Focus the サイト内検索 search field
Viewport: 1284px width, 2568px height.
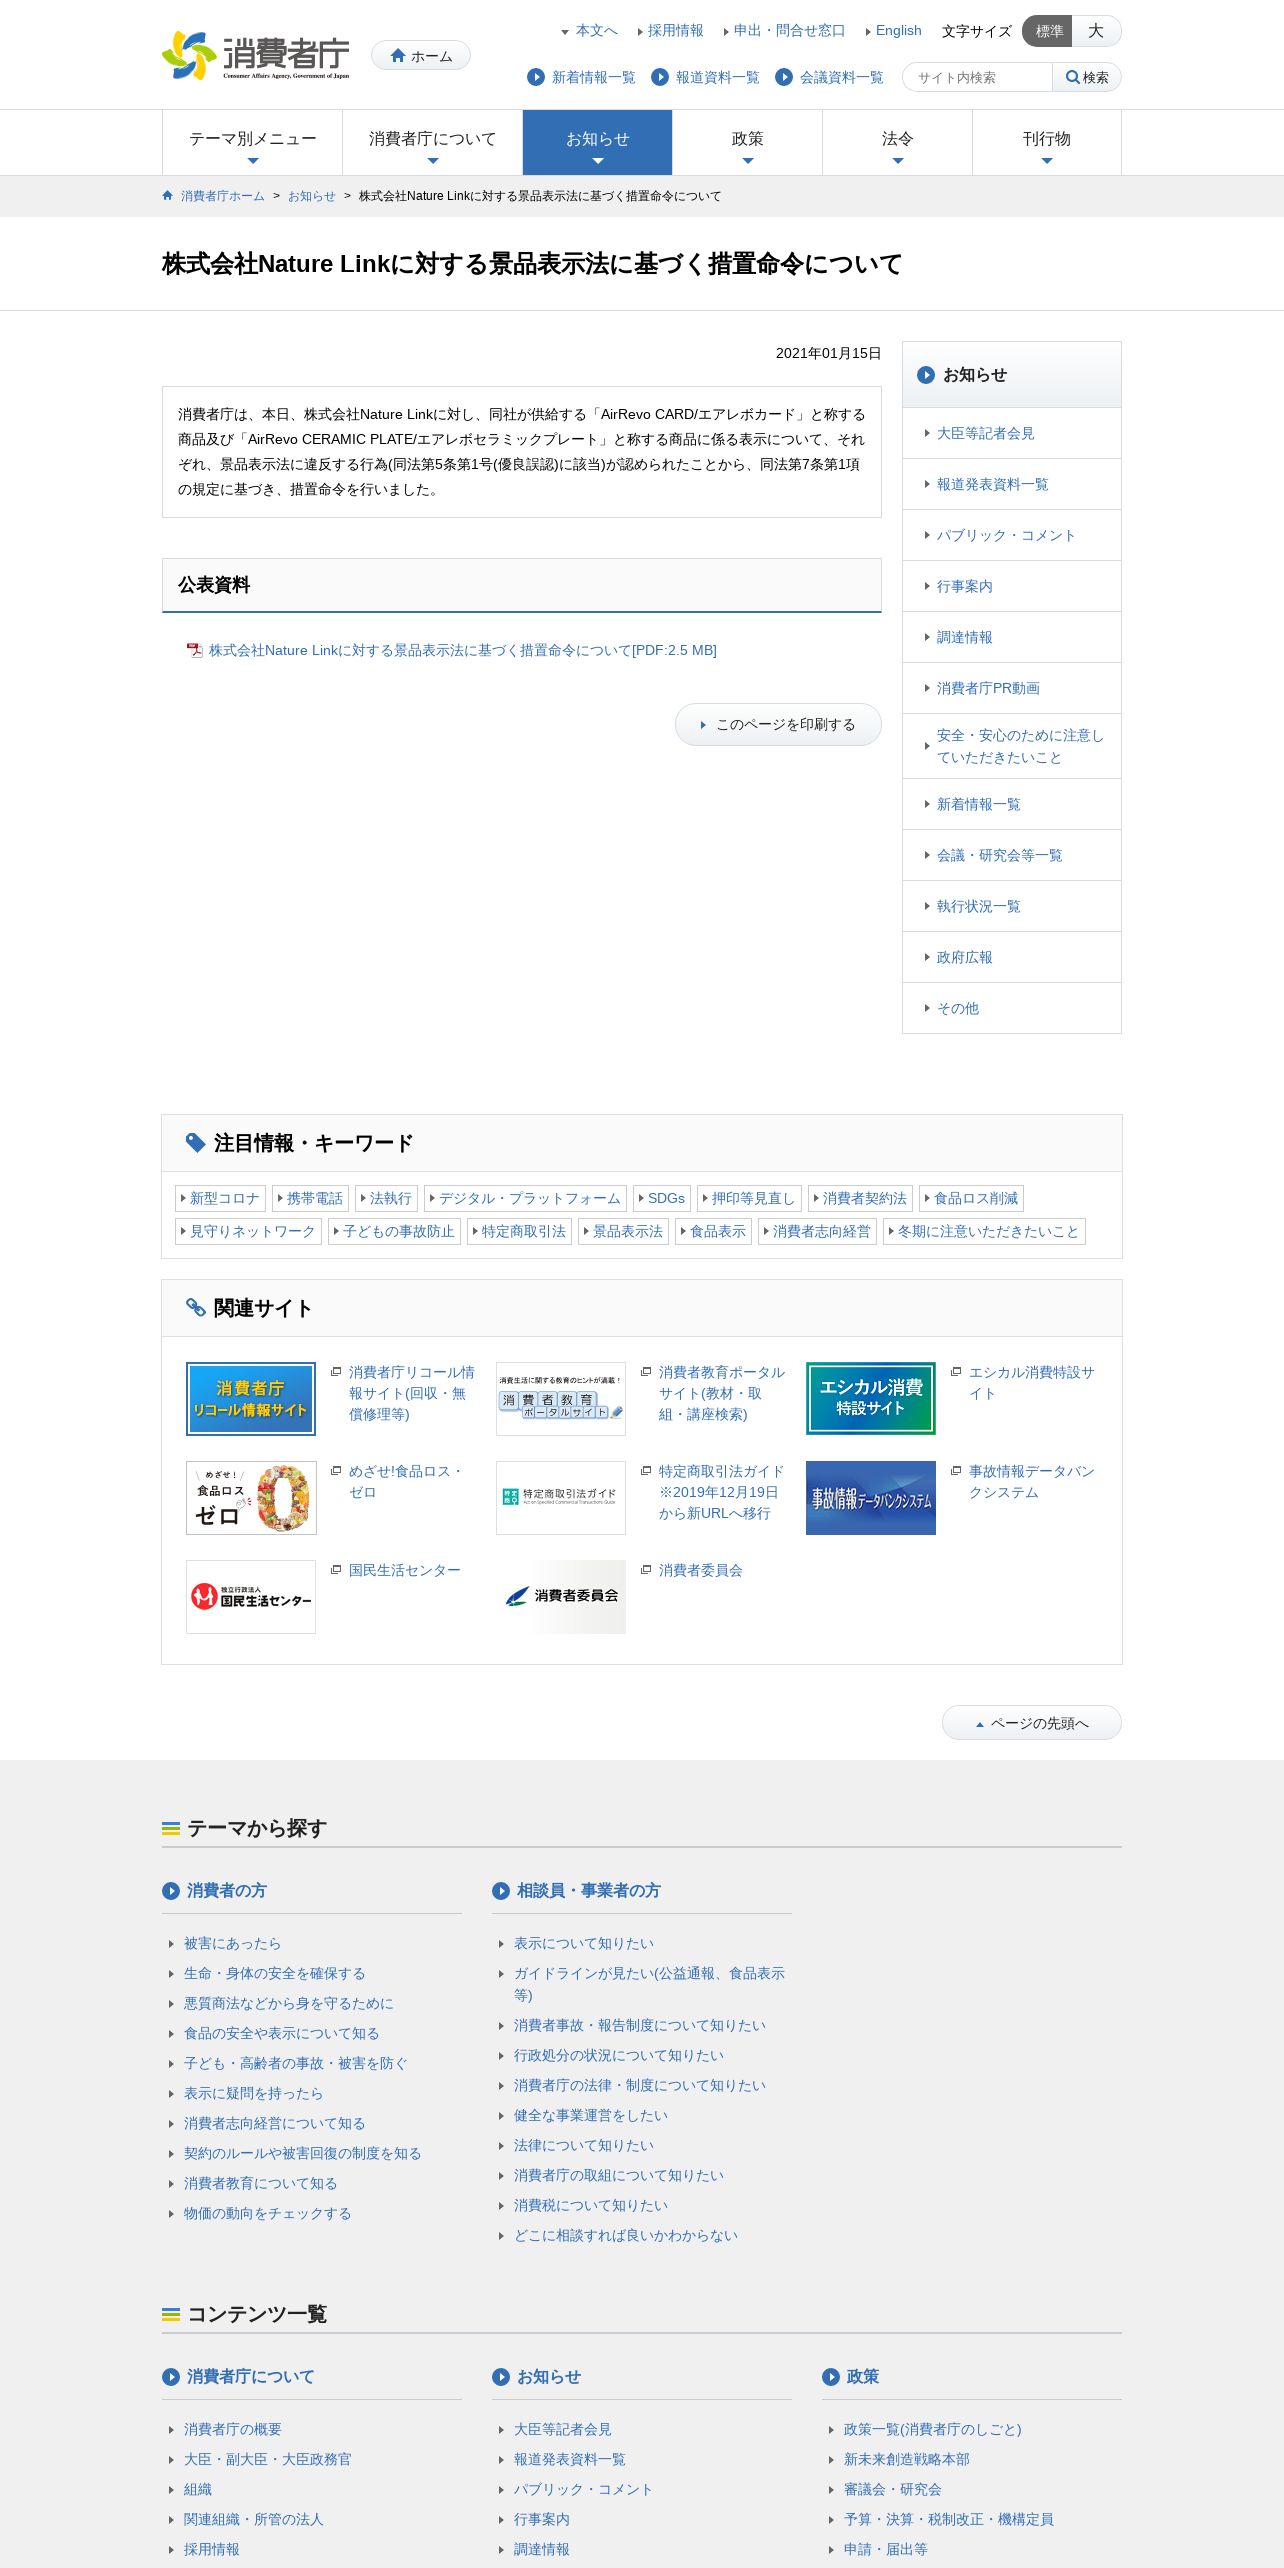tap(978, 77)
